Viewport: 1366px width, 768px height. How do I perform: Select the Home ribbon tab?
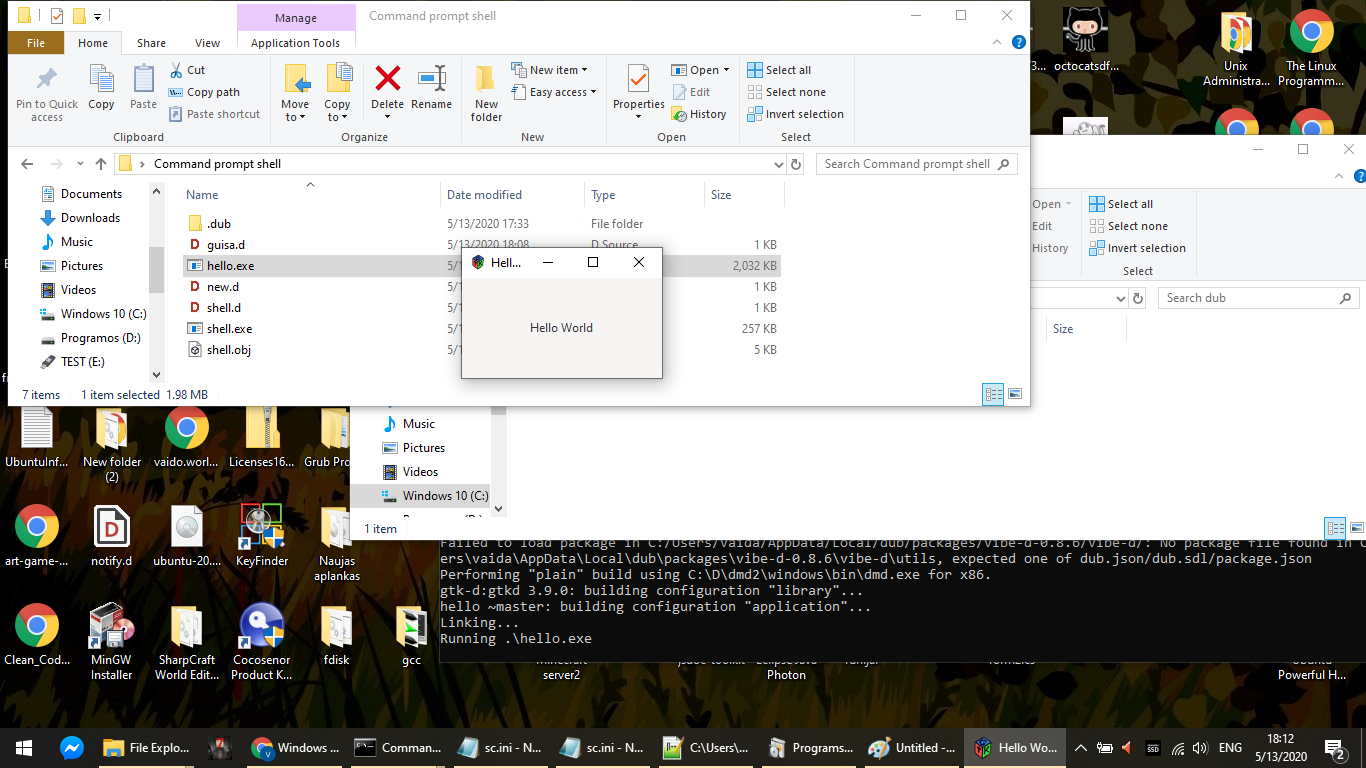click(93, 43)
